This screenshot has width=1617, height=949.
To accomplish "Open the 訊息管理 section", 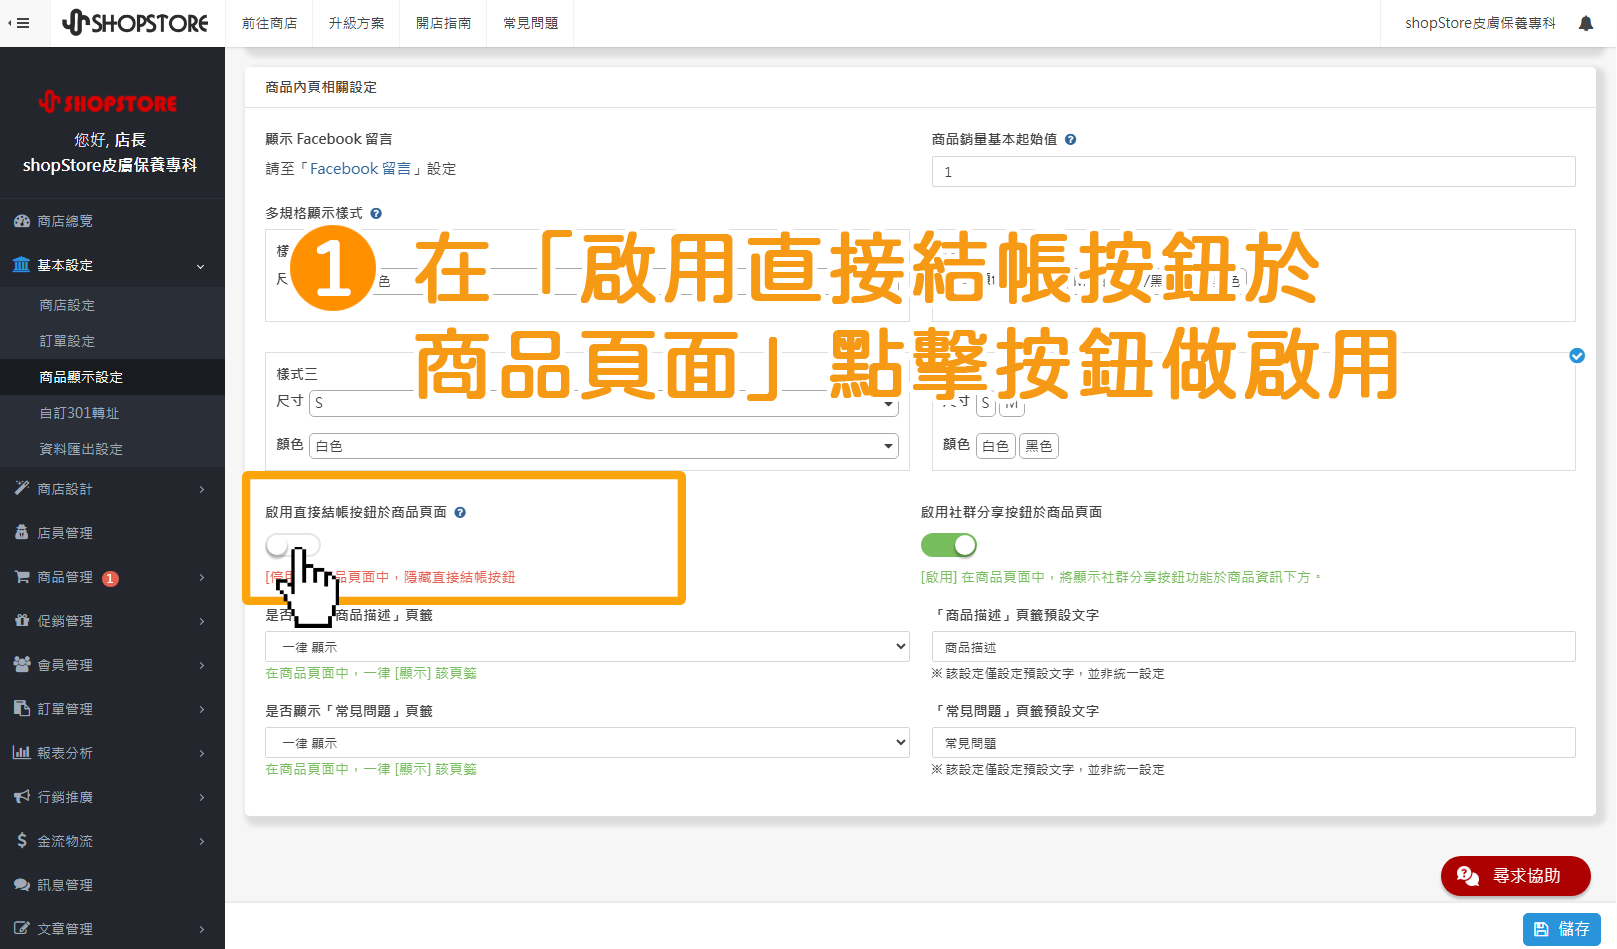I will pos(64,884).
